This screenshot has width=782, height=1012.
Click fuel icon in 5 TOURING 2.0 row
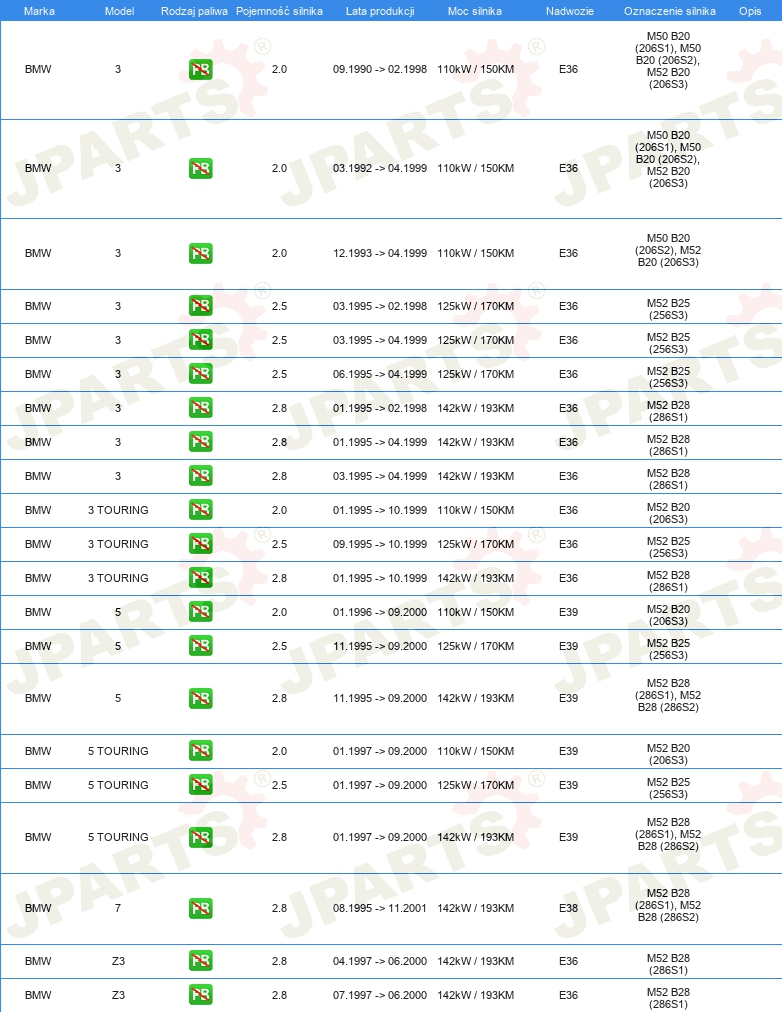pos(201,751)
